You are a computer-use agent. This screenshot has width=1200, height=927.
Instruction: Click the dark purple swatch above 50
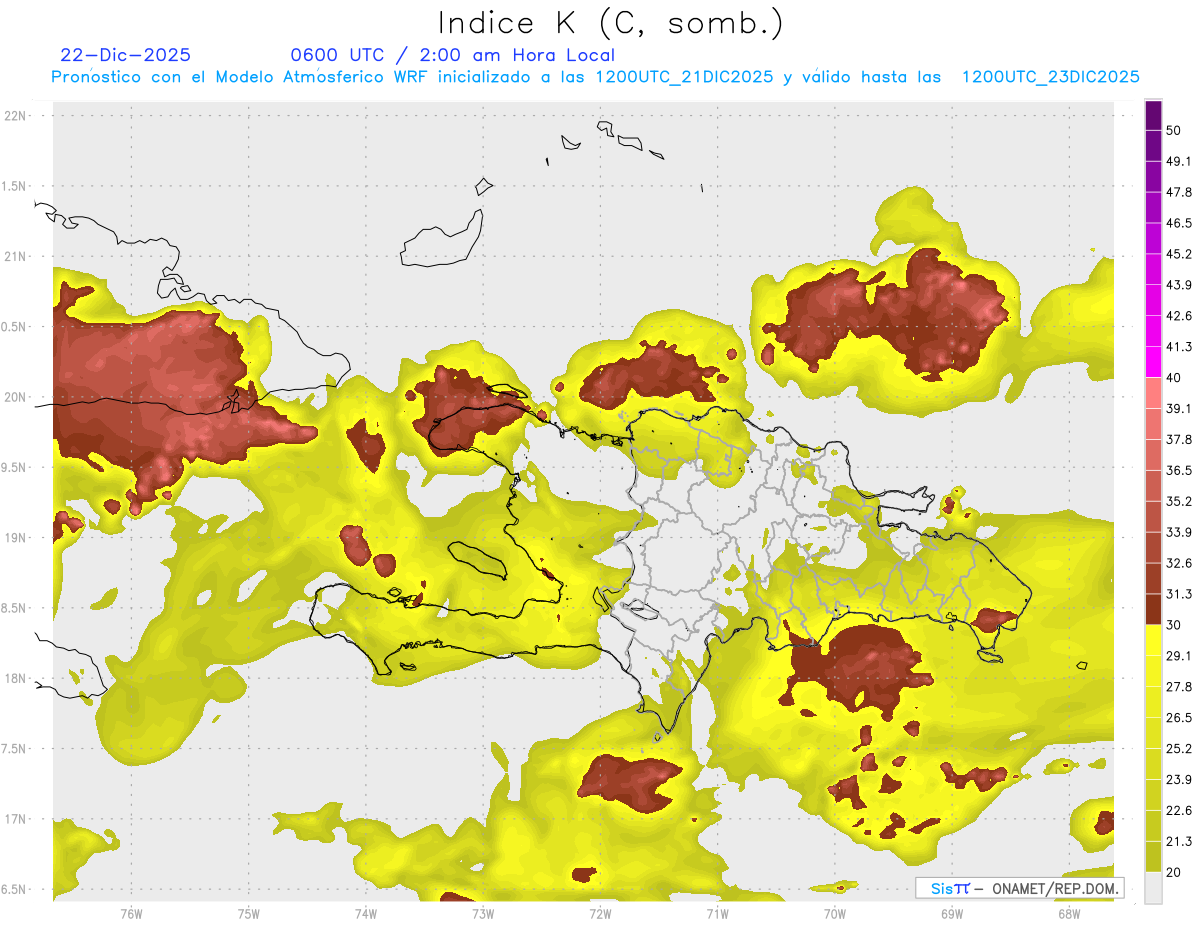(x=1153, y=115)
